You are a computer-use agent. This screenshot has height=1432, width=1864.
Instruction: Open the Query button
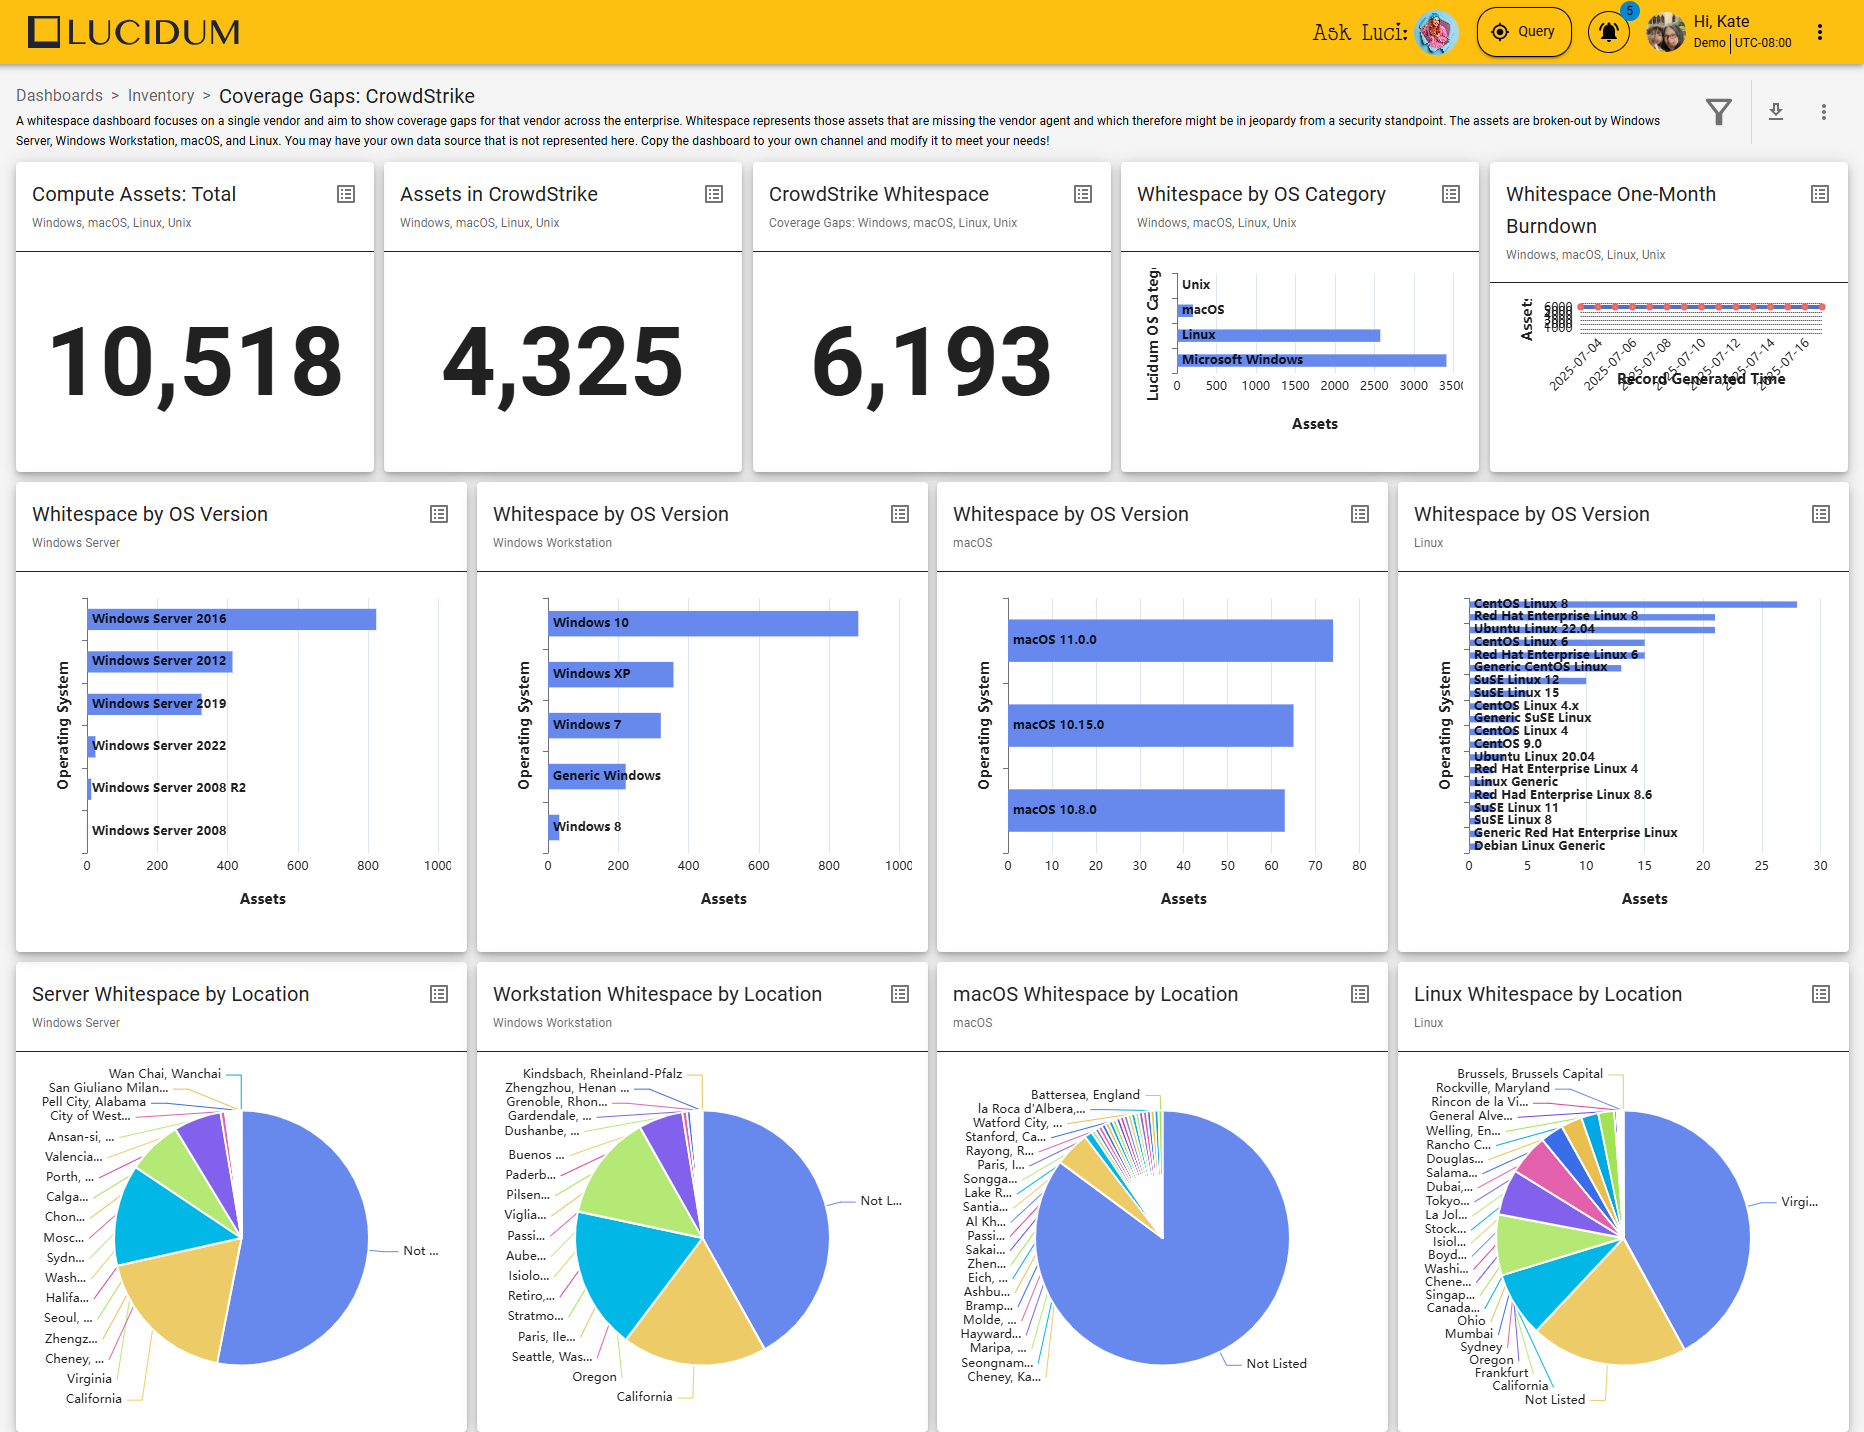(1523, 32)
